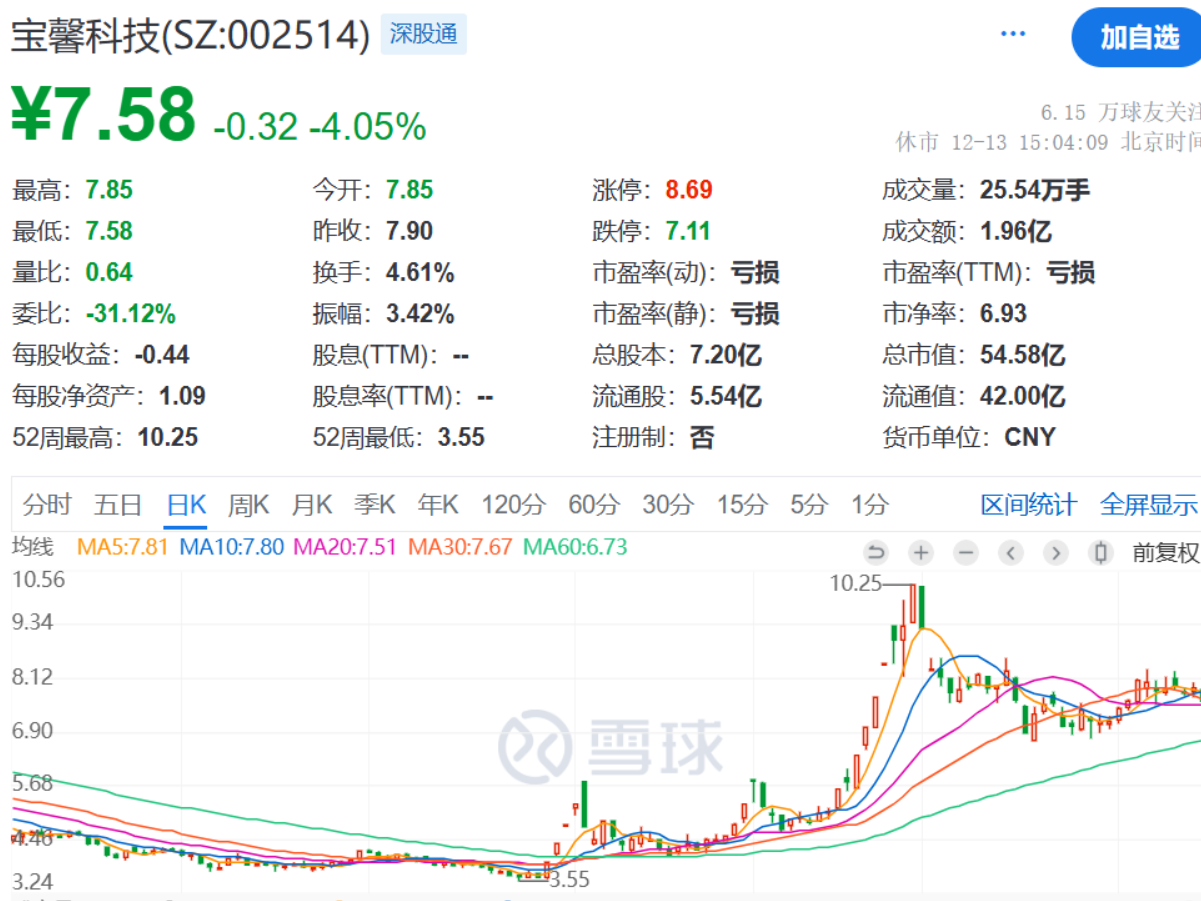Click the MA60:6.73 legend label
The height and width of the screenshot is (901, 1201).
click(576, 547)
